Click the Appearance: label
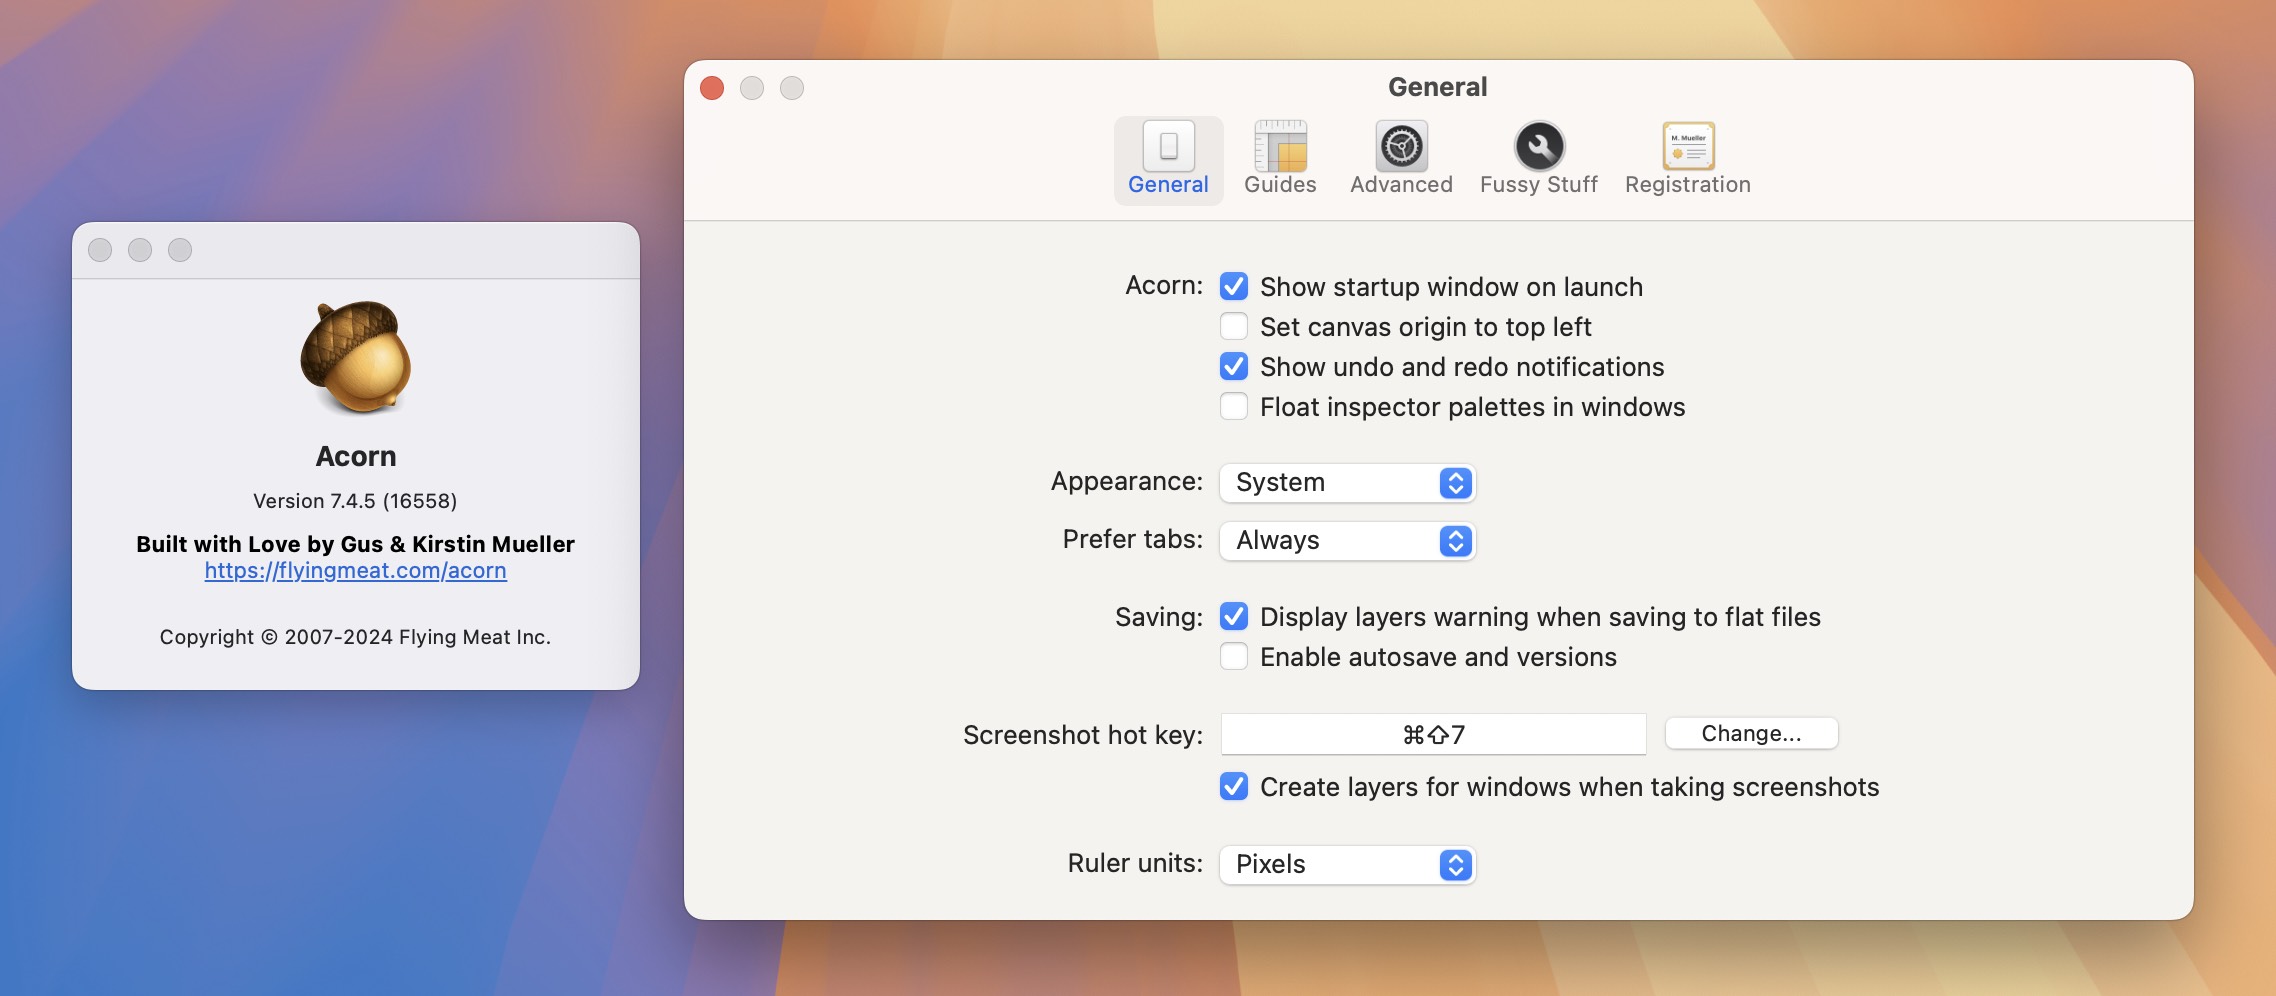 (1127, 481)
